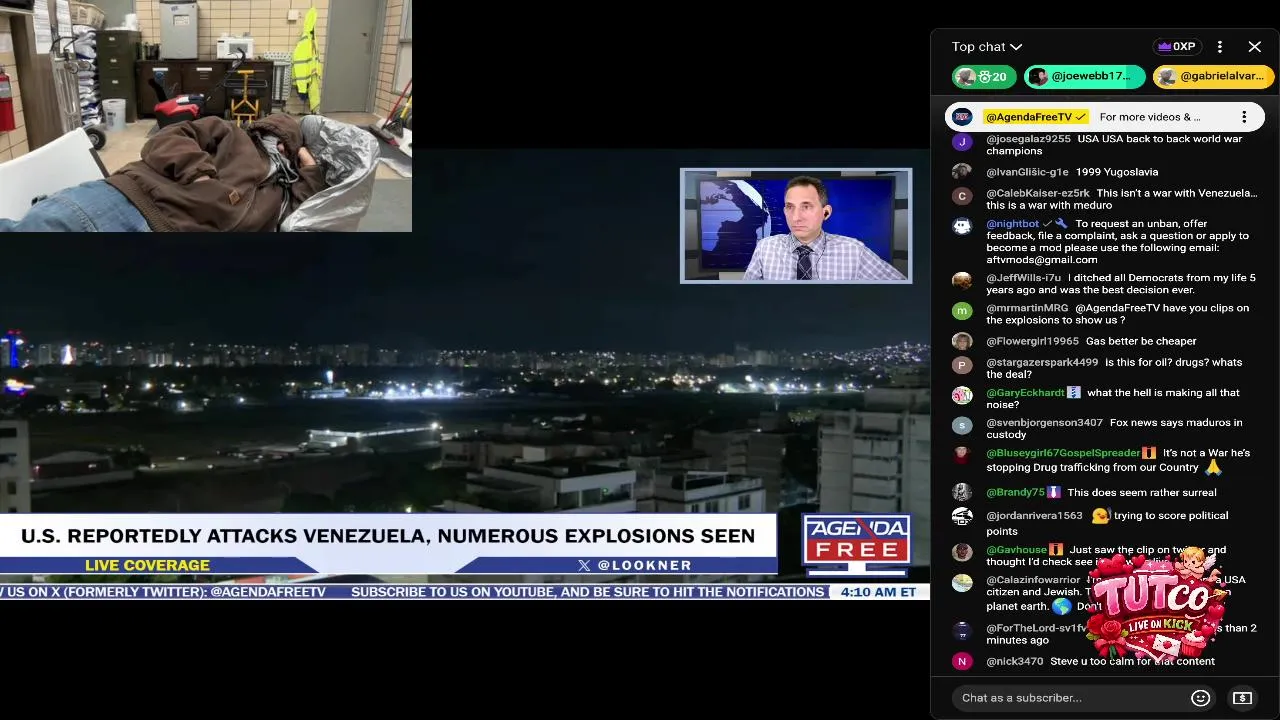
Task: Select username @josegalaz9255 in chat
Action: pos(1028,139)
